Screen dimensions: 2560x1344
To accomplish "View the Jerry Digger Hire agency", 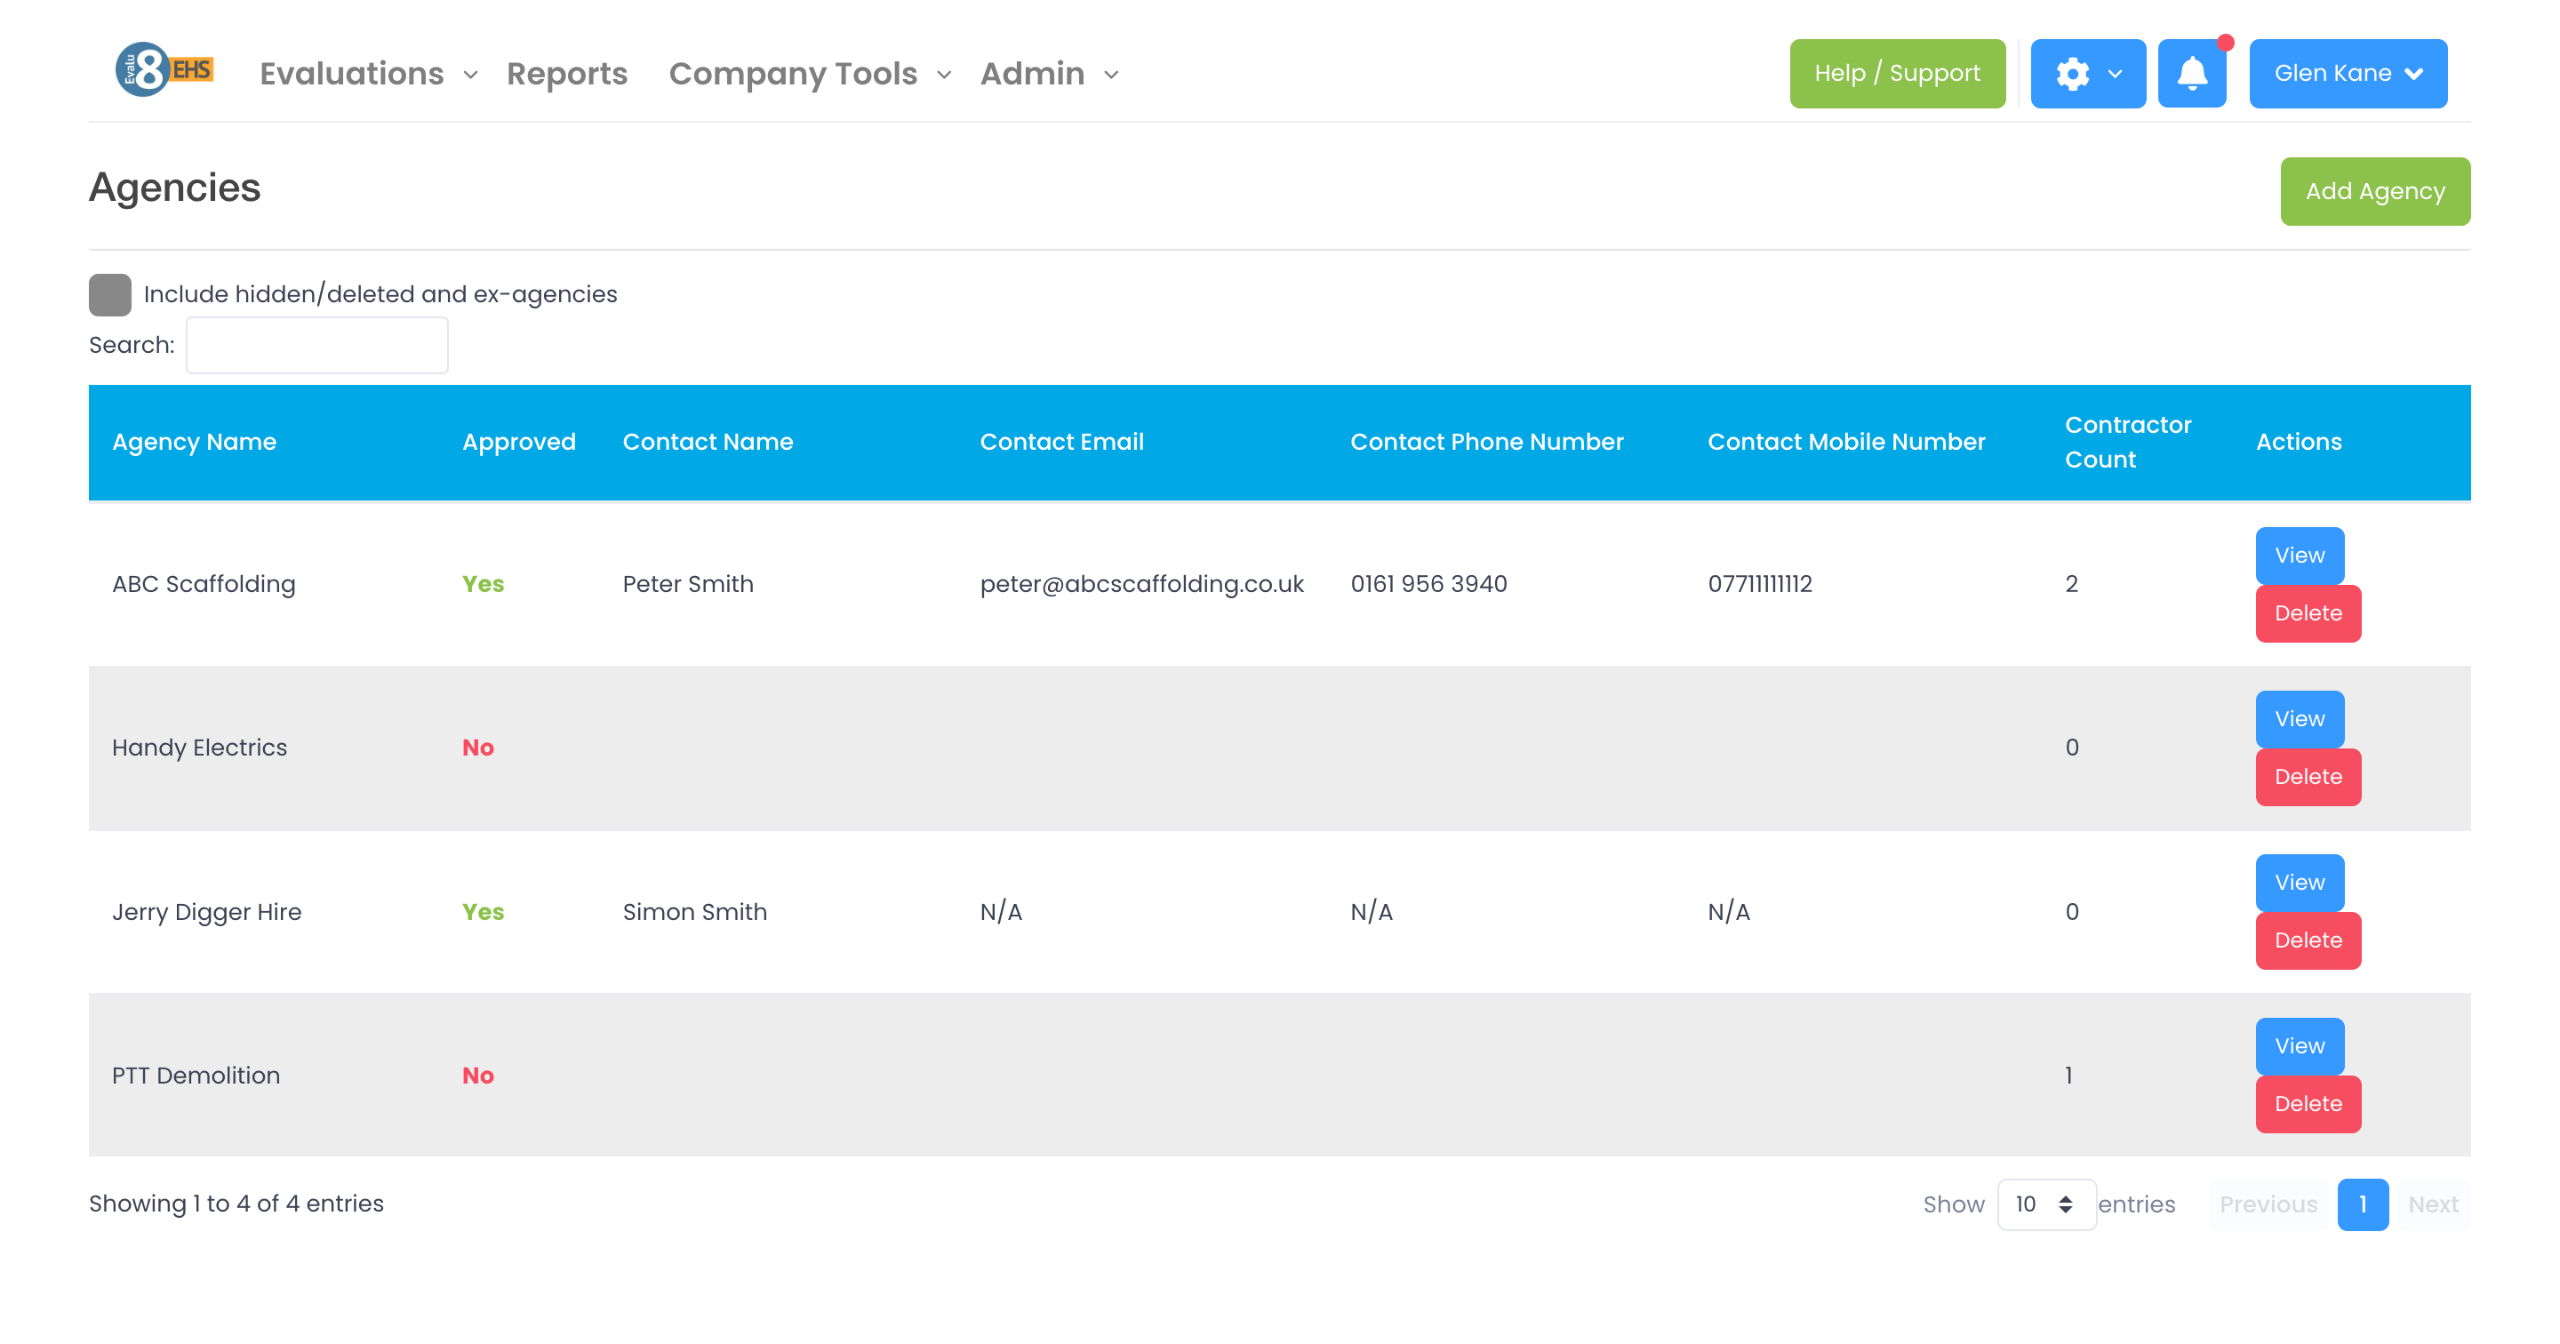I will 2299,882.
